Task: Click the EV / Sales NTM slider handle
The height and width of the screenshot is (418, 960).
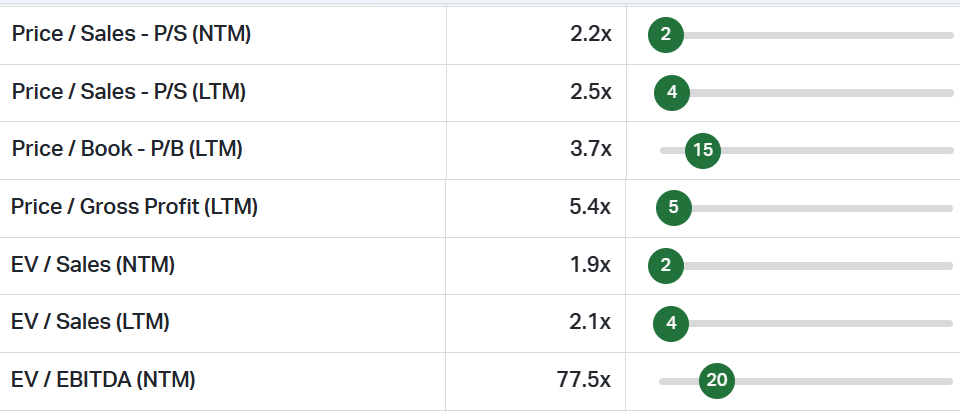Action: 665,266
